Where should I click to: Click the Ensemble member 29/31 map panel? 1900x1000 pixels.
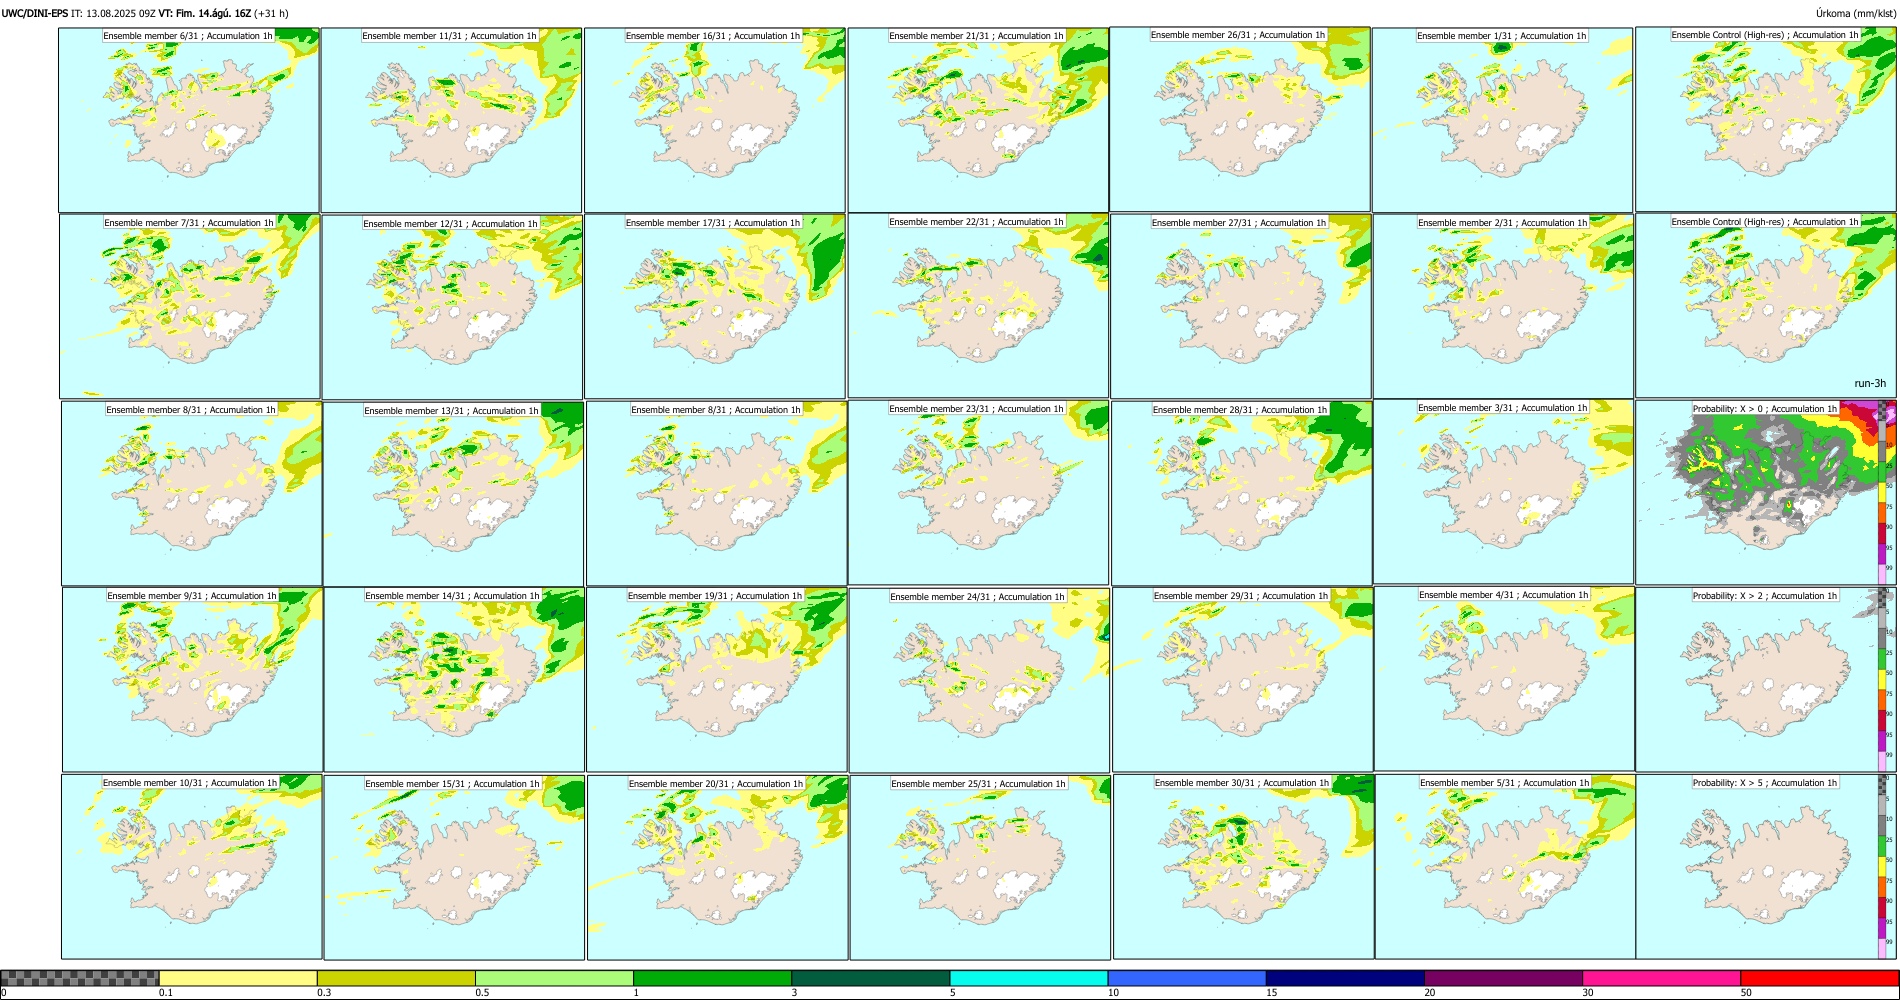point(1243,680)
